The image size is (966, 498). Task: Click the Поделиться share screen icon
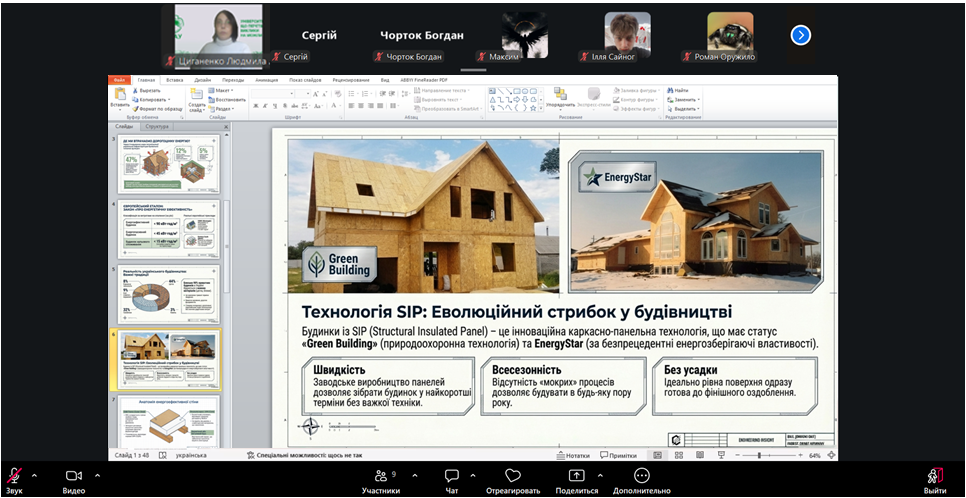[576, 476]
